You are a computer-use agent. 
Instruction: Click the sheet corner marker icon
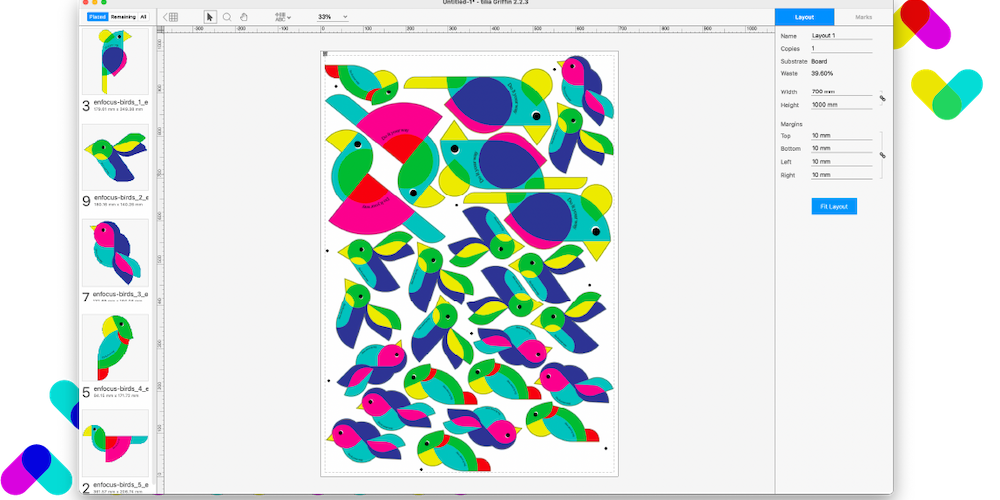pos(325,54)
